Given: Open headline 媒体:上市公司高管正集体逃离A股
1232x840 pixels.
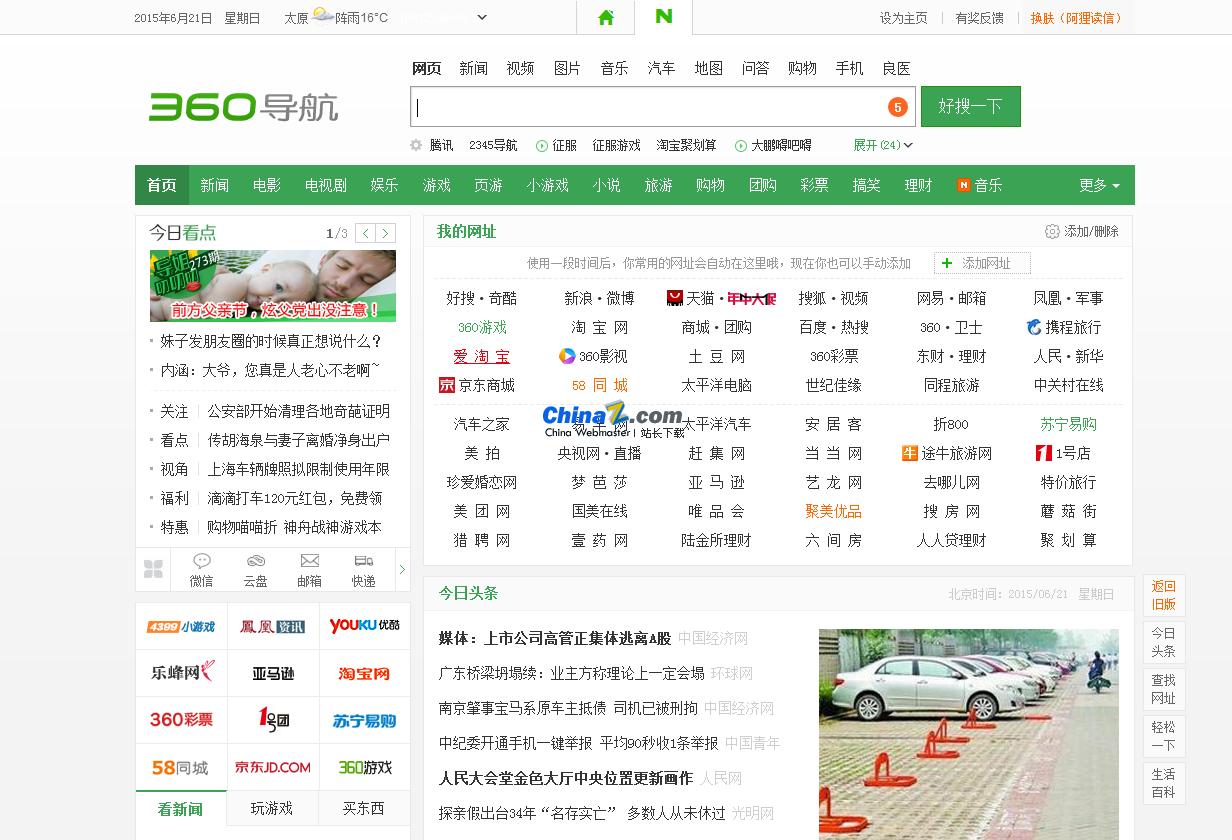Looking at the screenshot, I should pos(555,638).
